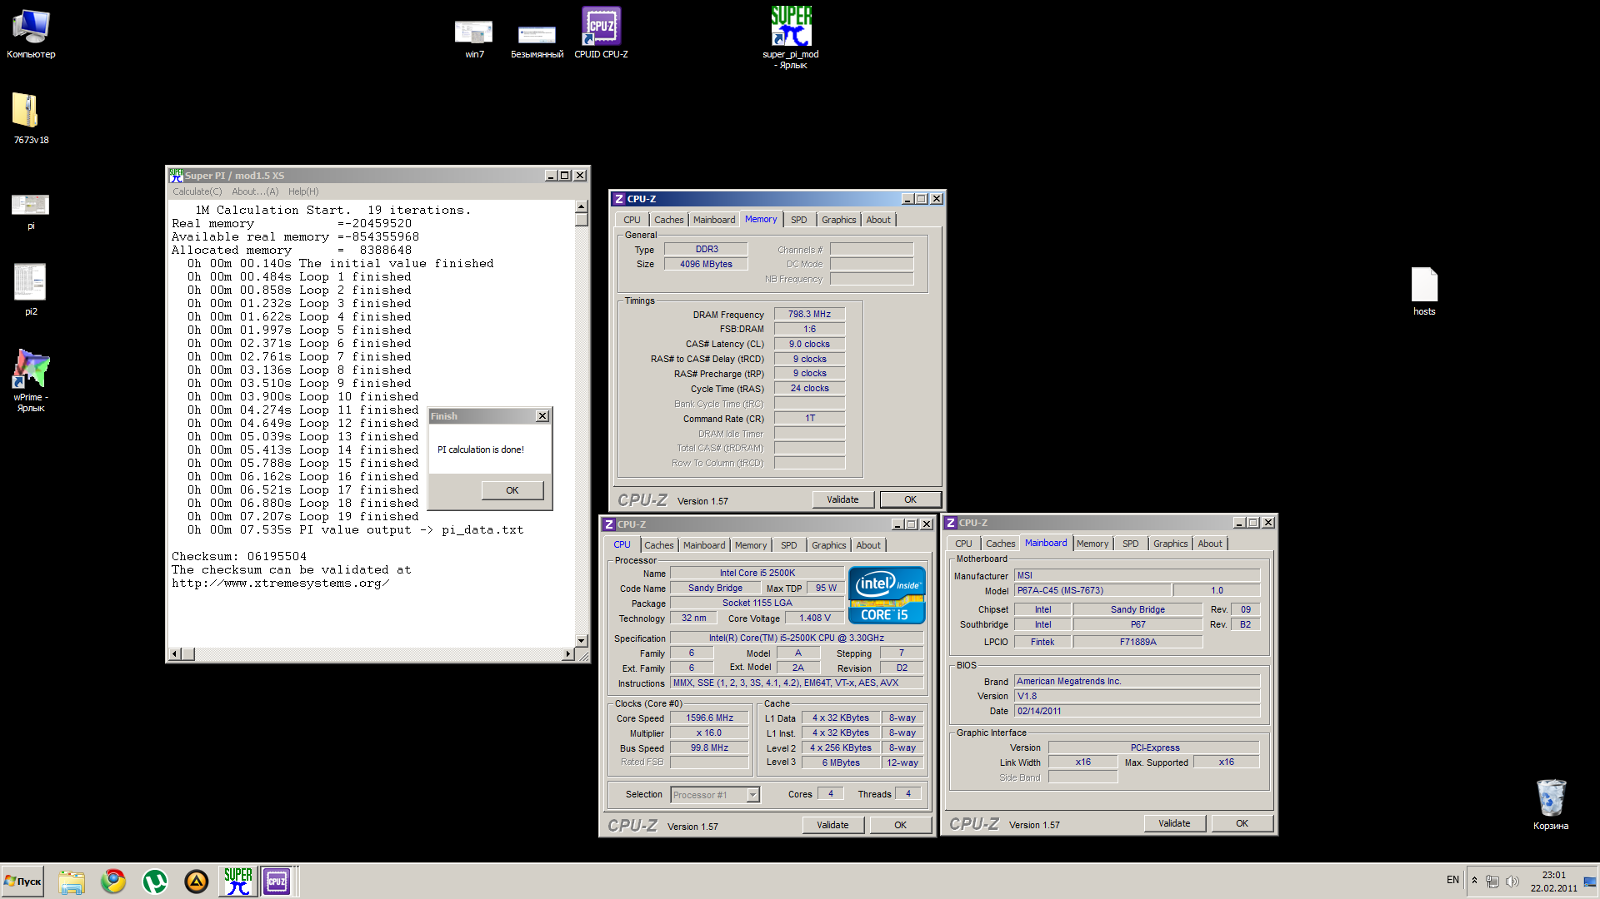The width and height of the screenshot is (1600, 899).
Task: Switch to Super PI taskbar button
Action: (x=238, y=881)
